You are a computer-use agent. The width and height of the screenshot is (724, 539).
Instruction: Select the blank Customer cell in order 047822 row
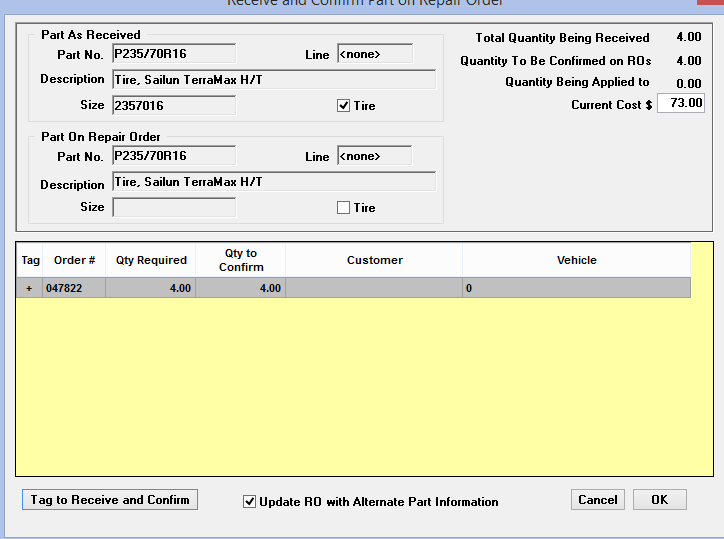tap(374, 288)
